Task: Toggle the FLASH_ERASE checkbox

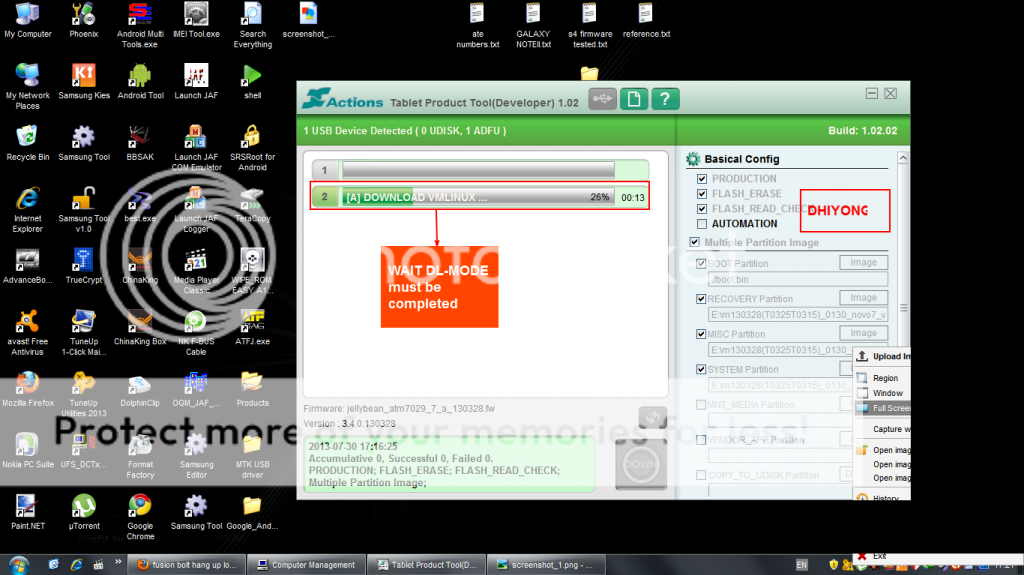Action: click(x=702, y=193)
